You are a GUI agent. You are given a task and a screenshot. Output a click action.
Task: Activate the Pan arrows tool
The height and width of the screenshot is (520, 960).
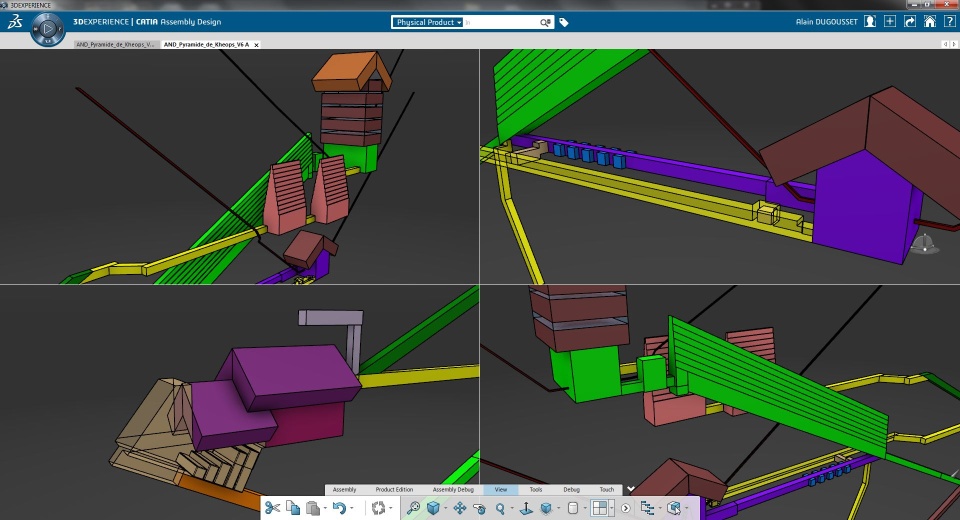pyautogui.click(x=459, y=508)
